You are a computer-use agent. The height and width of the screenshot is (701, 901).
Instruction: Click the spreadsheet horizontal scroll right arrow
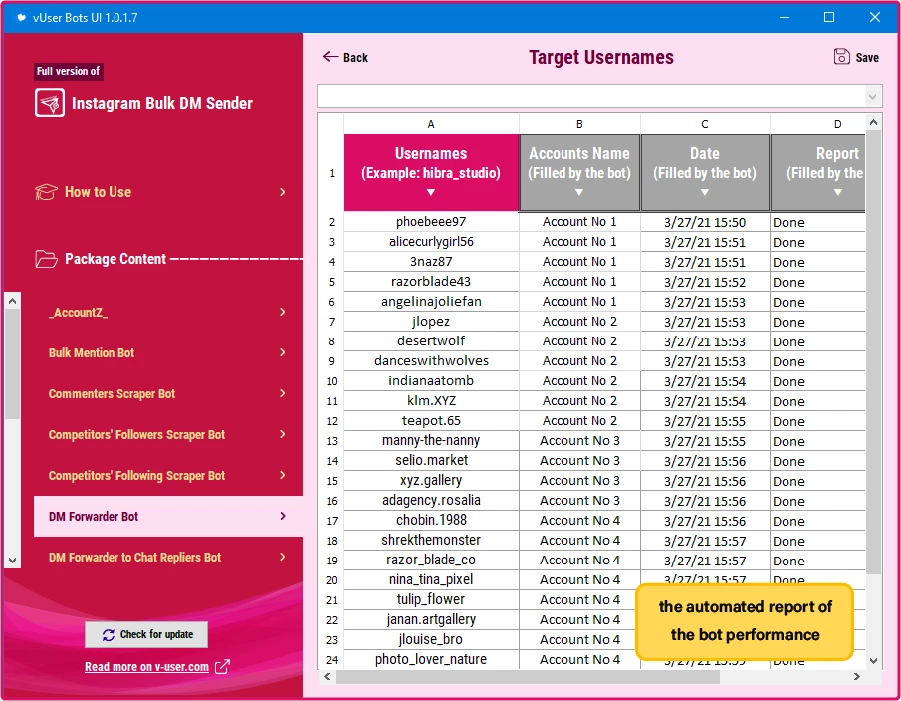pos(857,676)
